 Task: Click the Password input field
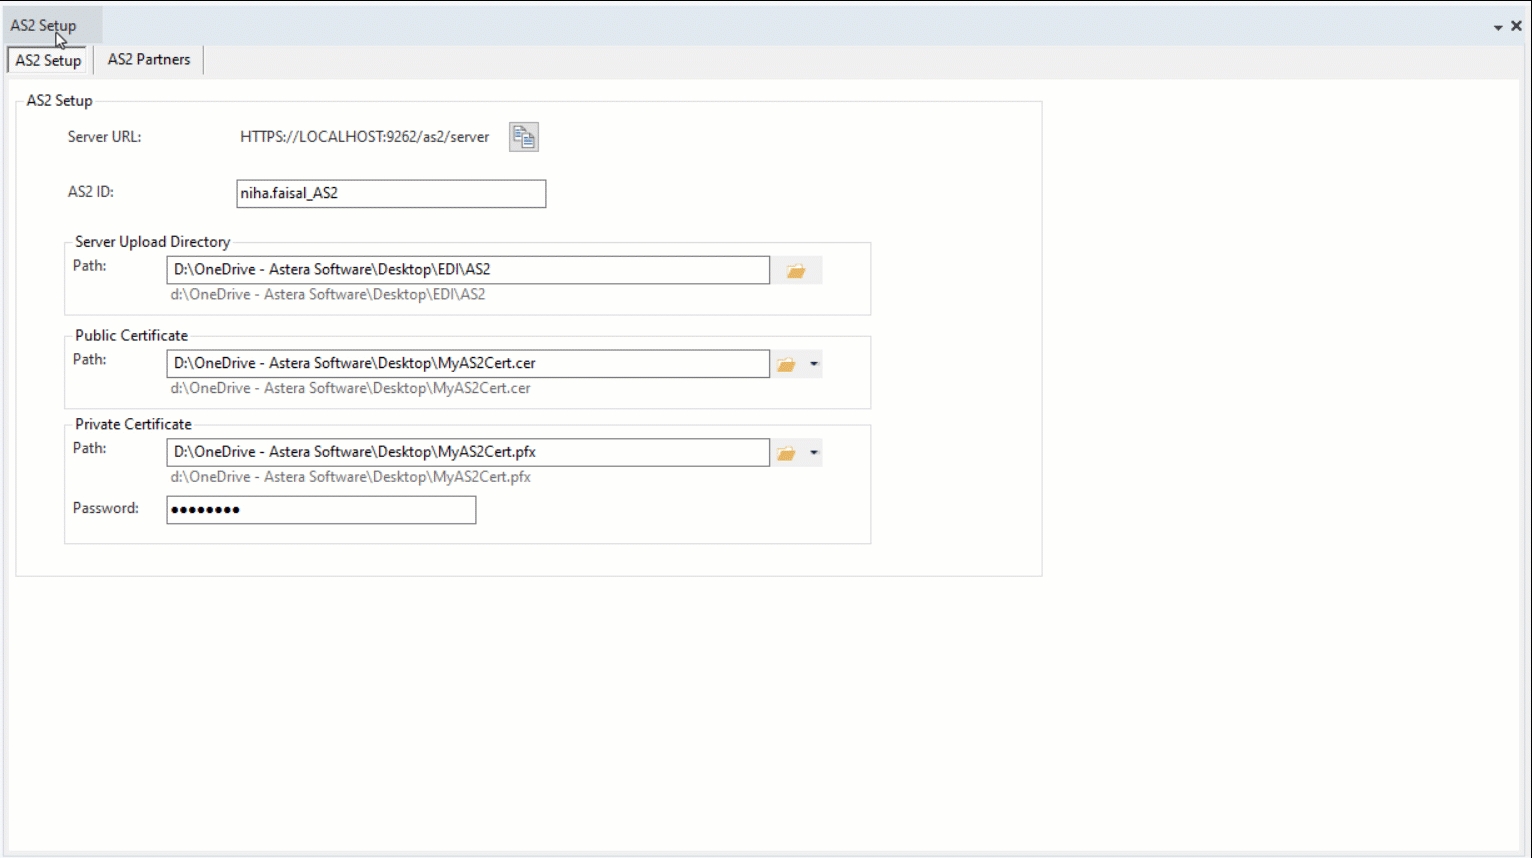(321, 510)
